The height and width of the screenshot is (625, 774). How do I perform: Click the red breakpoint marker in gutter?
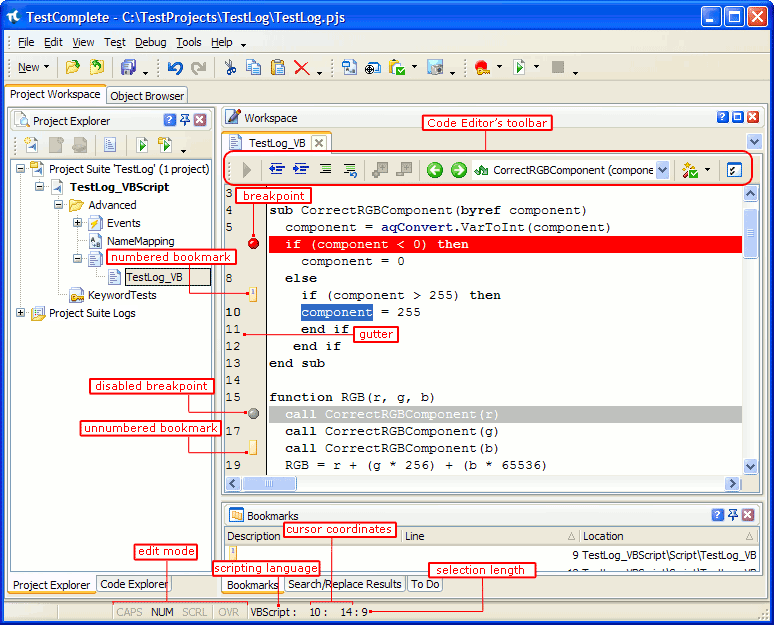point(253,243)
